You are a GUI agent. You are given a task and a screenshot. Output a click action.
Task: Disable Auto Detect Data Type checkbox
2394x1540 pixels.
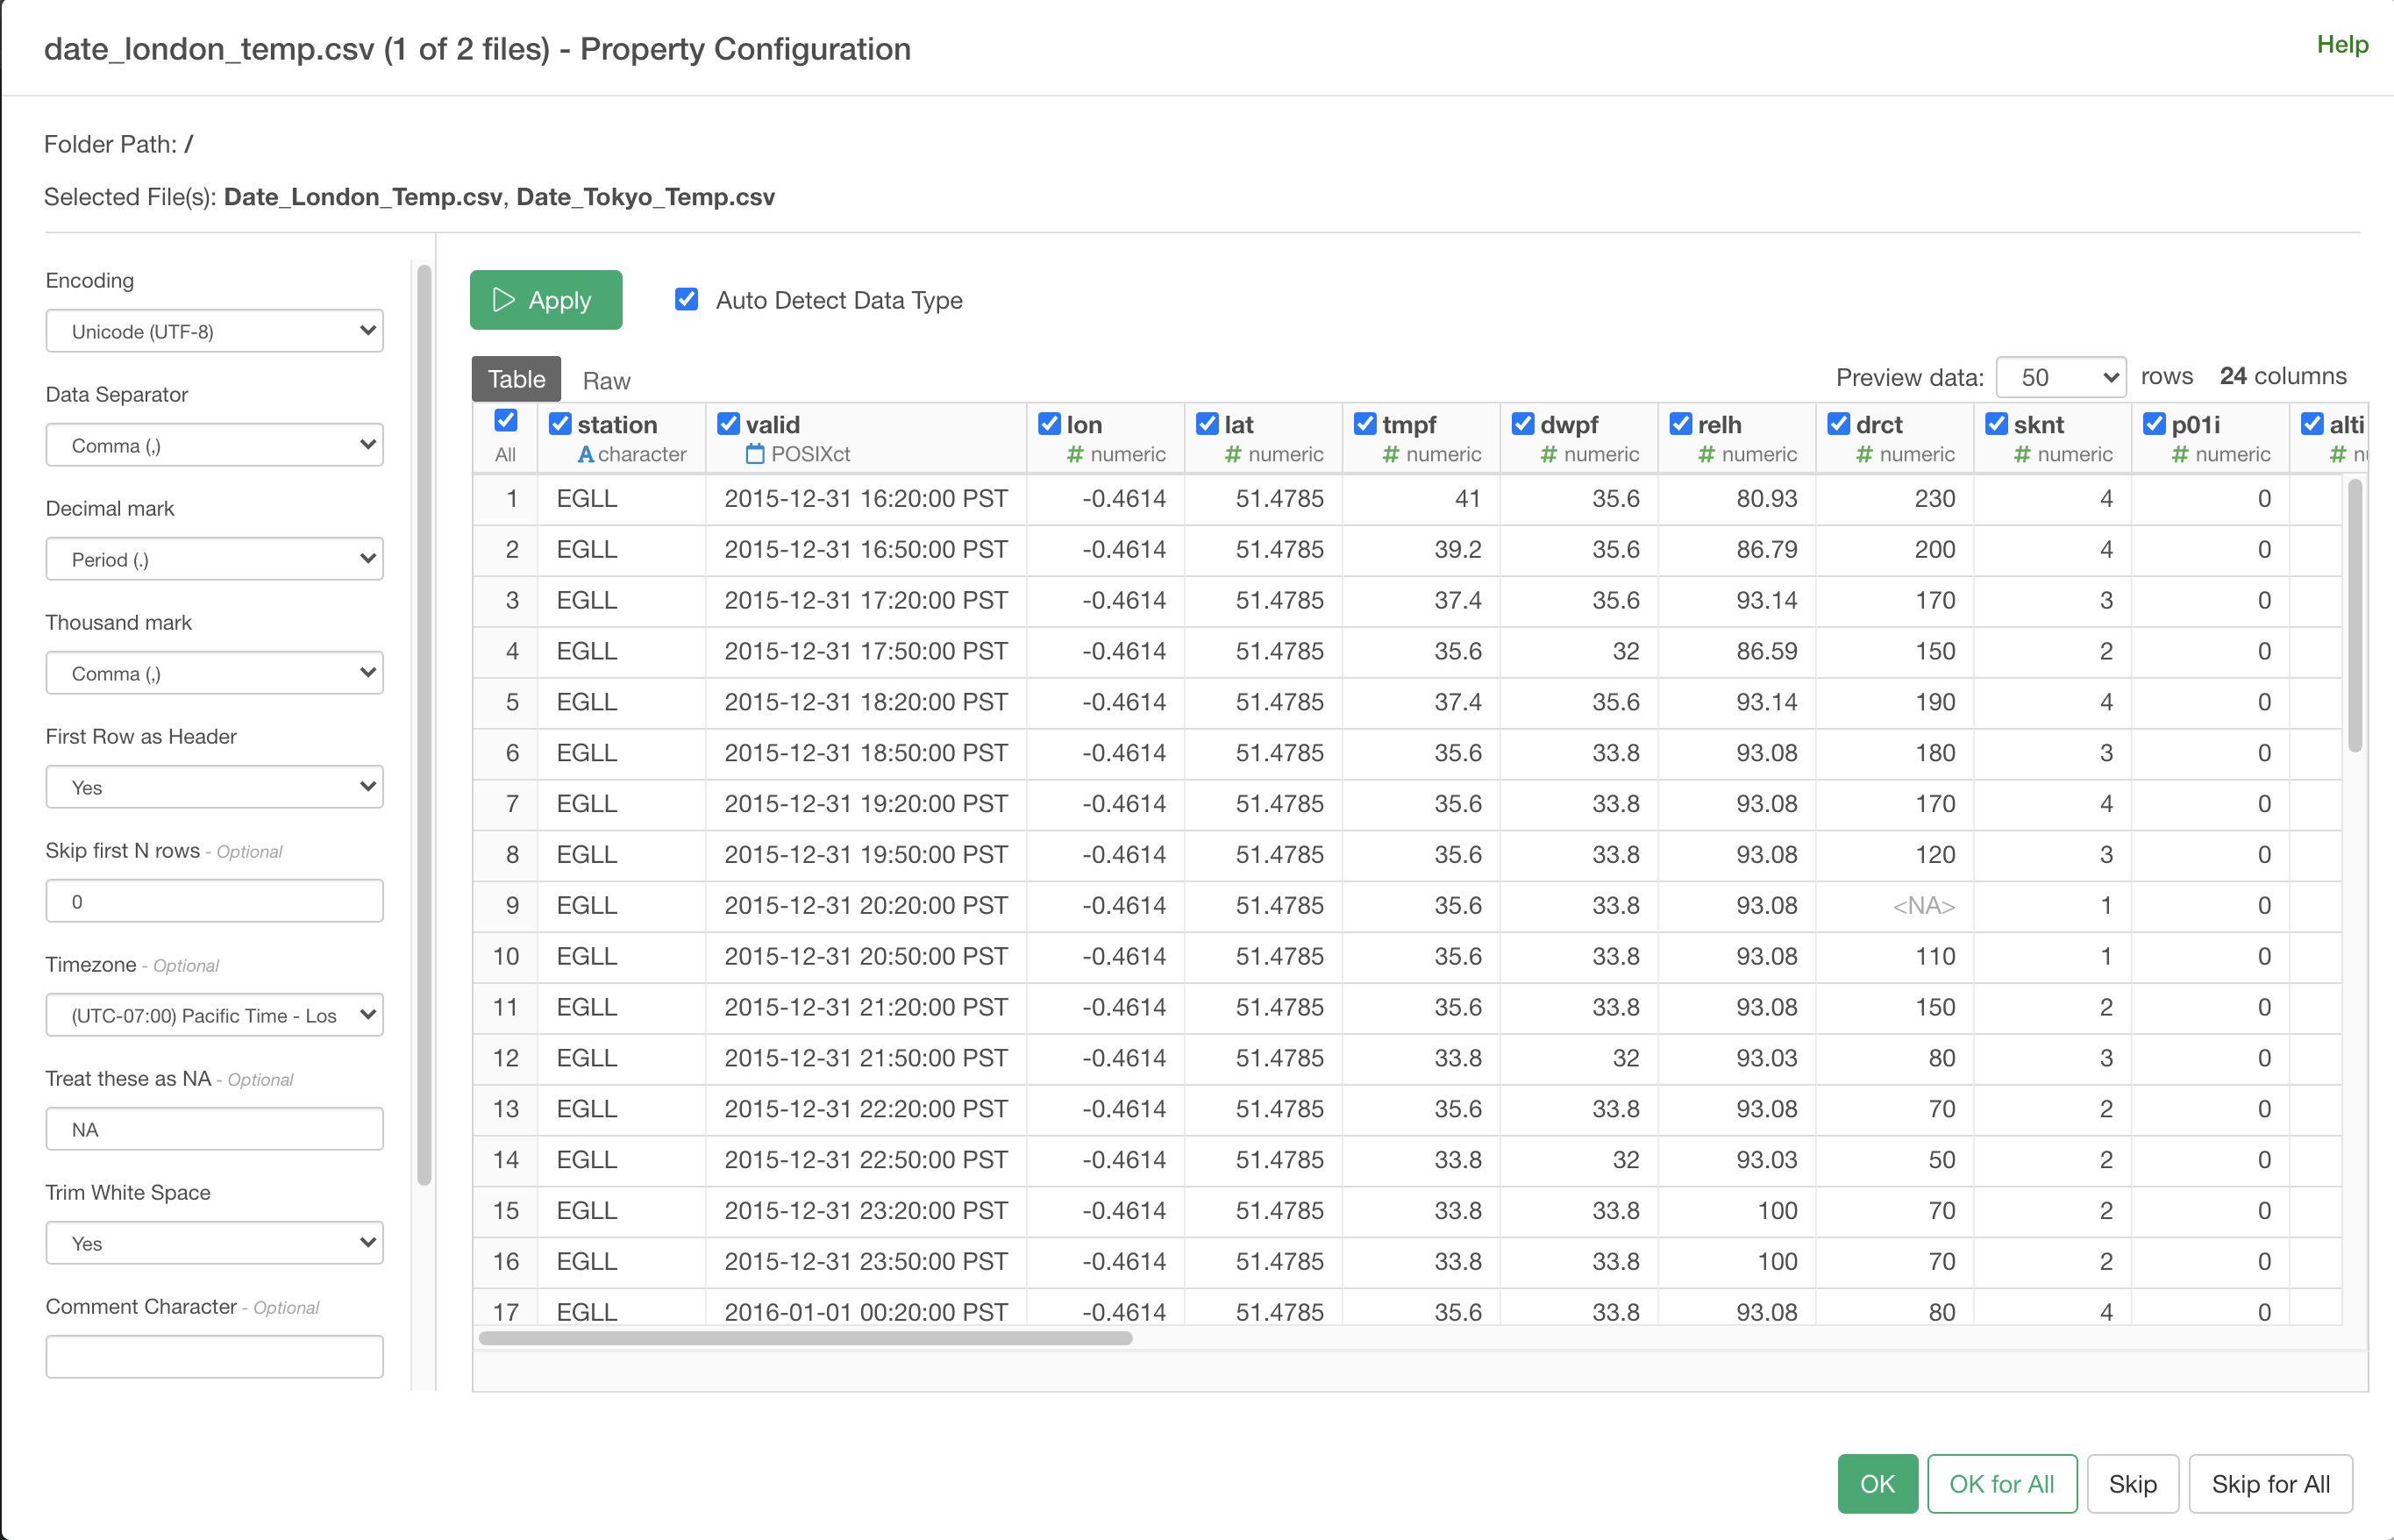click(686, 299)
